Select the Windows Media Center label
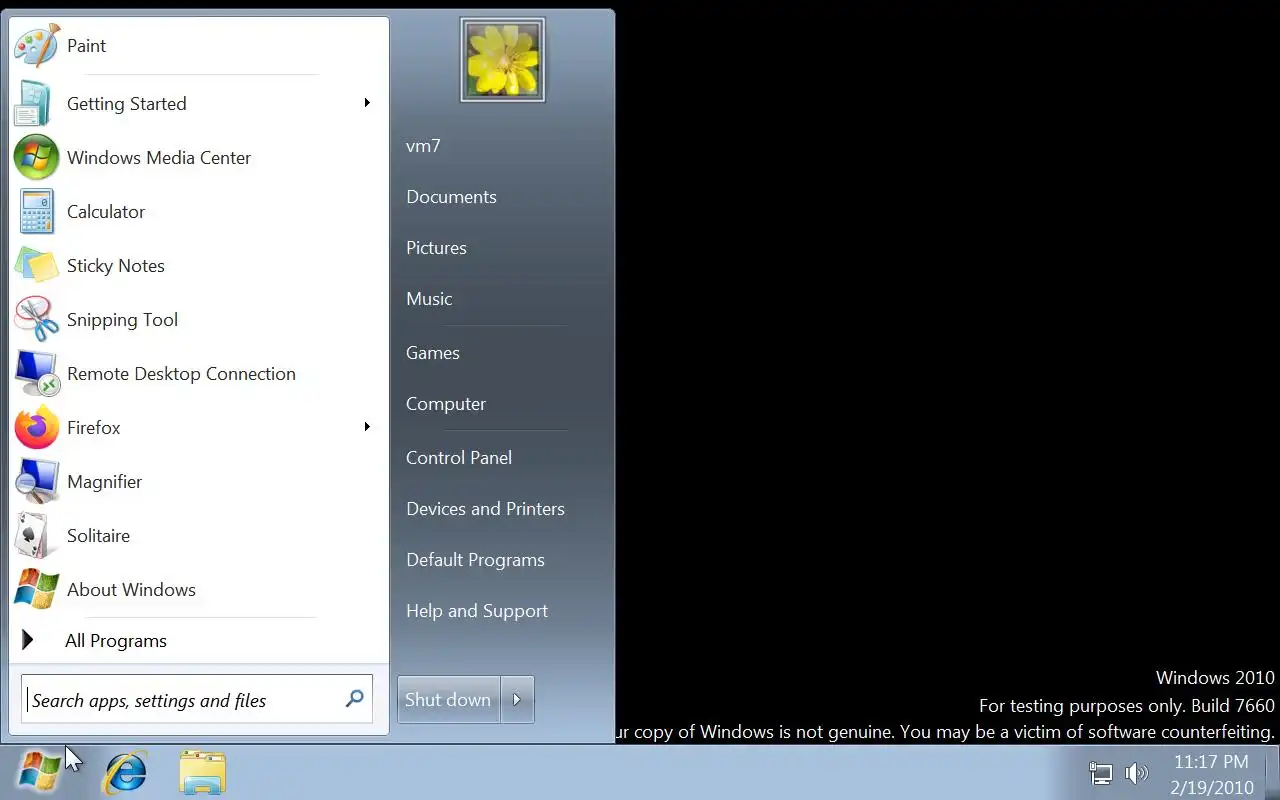 point(159,158)
